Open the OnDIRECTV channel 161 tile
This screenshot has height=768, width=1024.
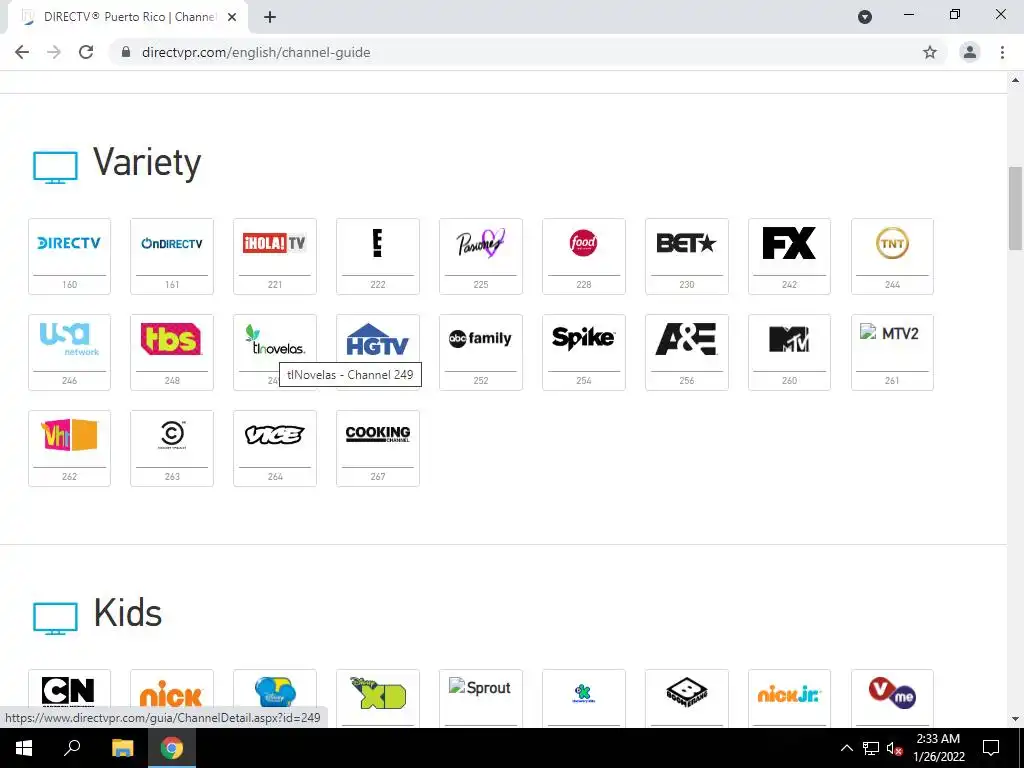pos(172,257)
